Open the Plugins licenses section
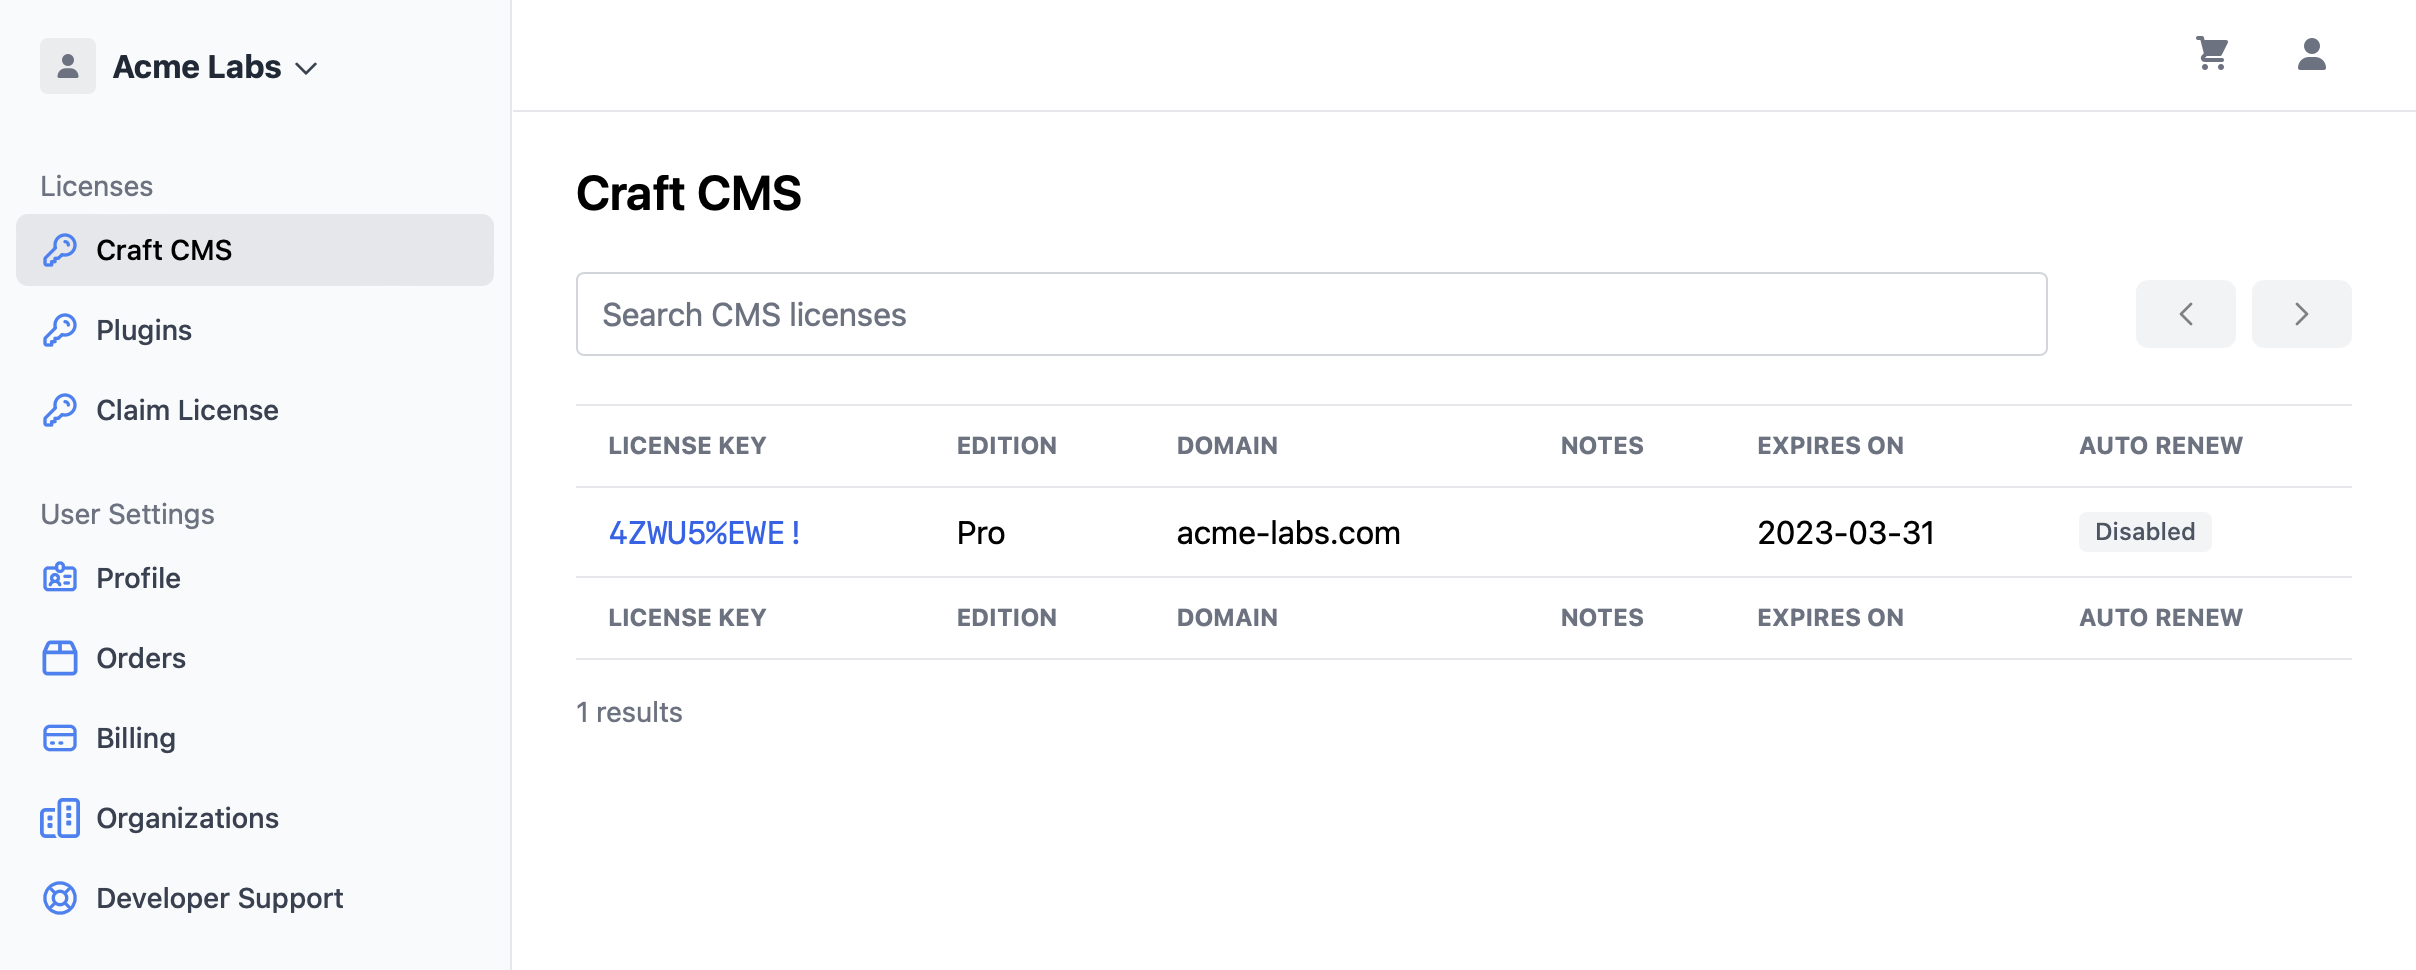 [255, 330]
